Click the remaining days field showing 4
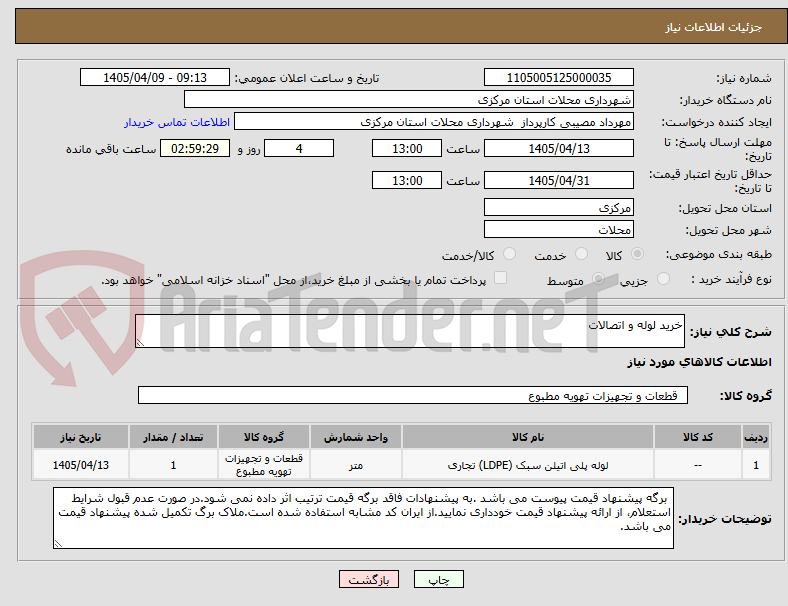788x606 pixels. tap(299, 148)
